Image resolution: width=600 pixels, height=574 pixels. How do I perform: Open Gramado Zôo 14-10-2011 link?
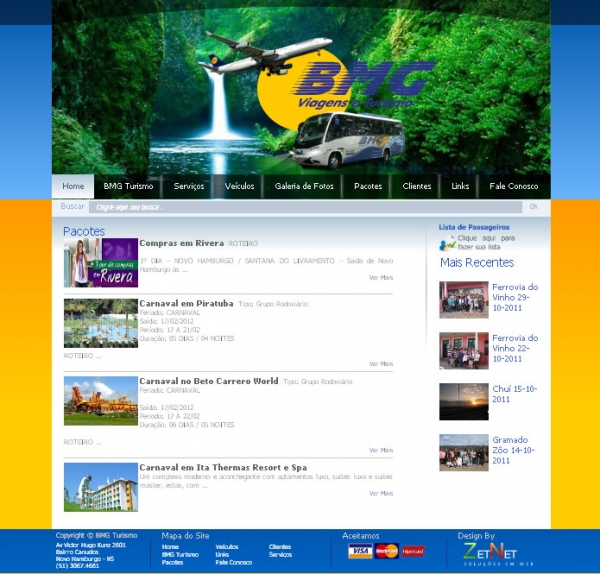[513, 450]
